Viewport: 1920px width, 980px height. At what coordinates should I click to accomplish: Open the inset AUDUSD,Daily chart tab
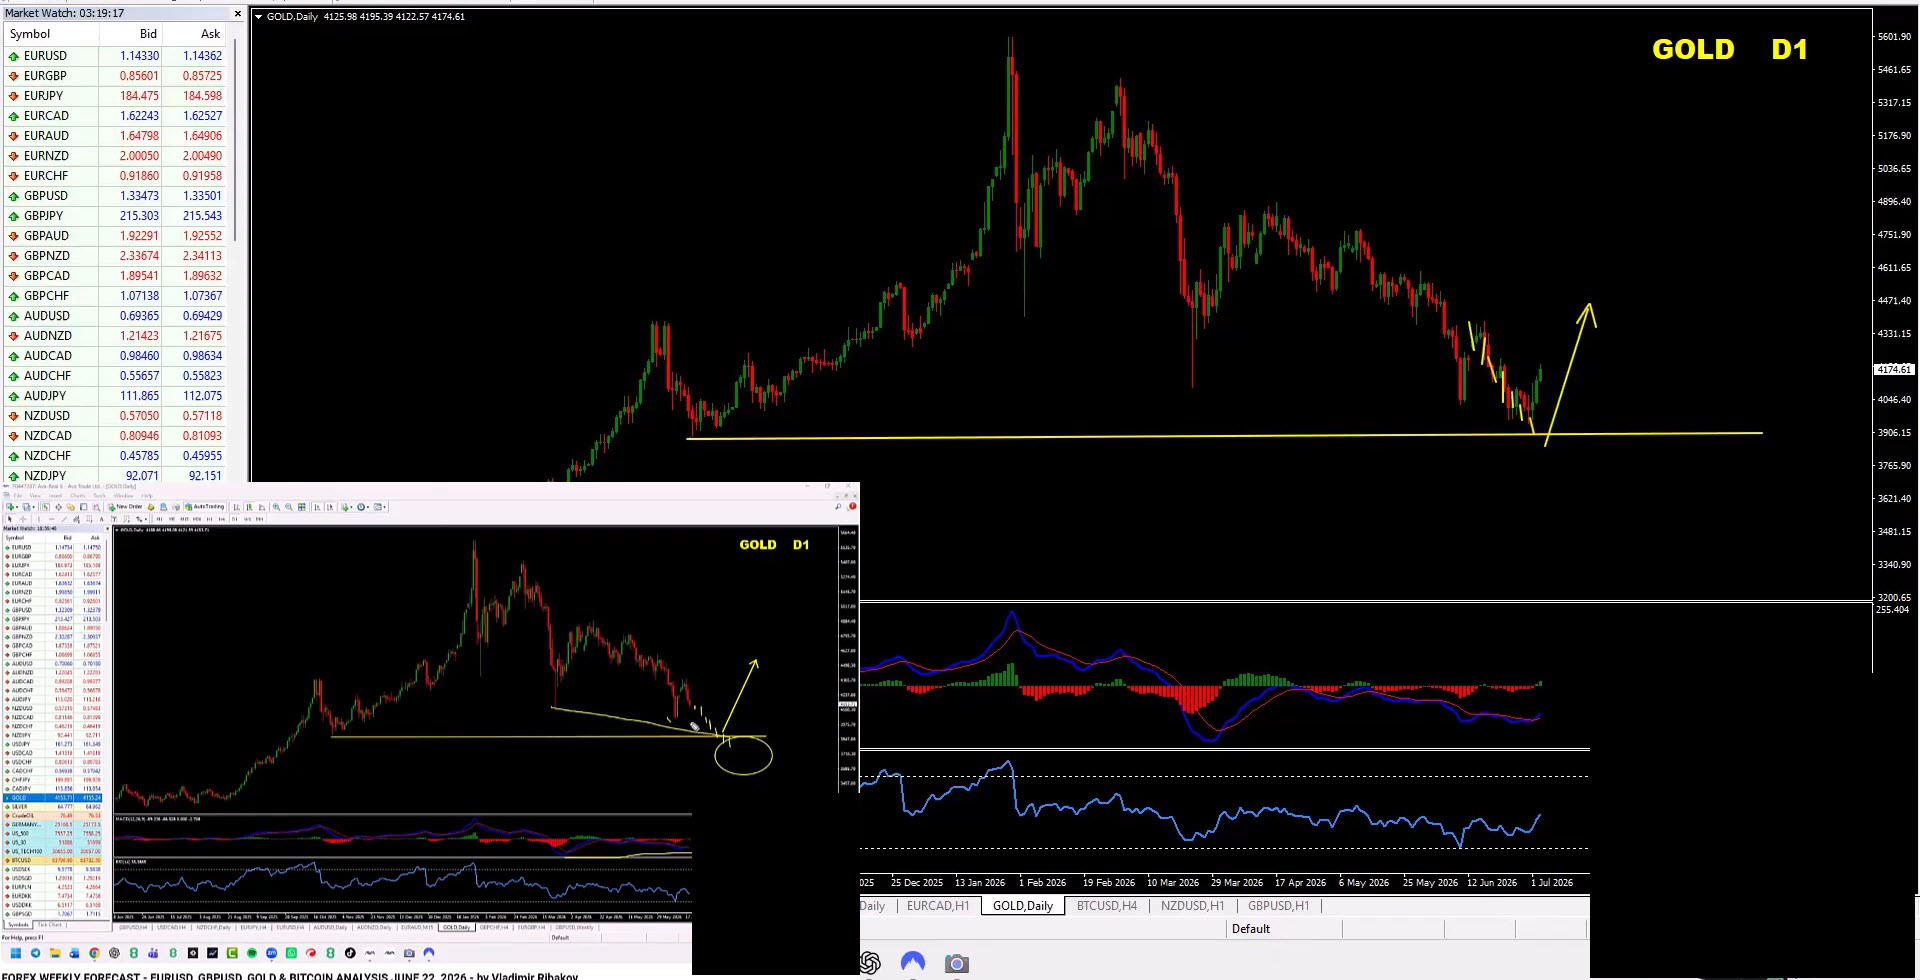[330, 927]
